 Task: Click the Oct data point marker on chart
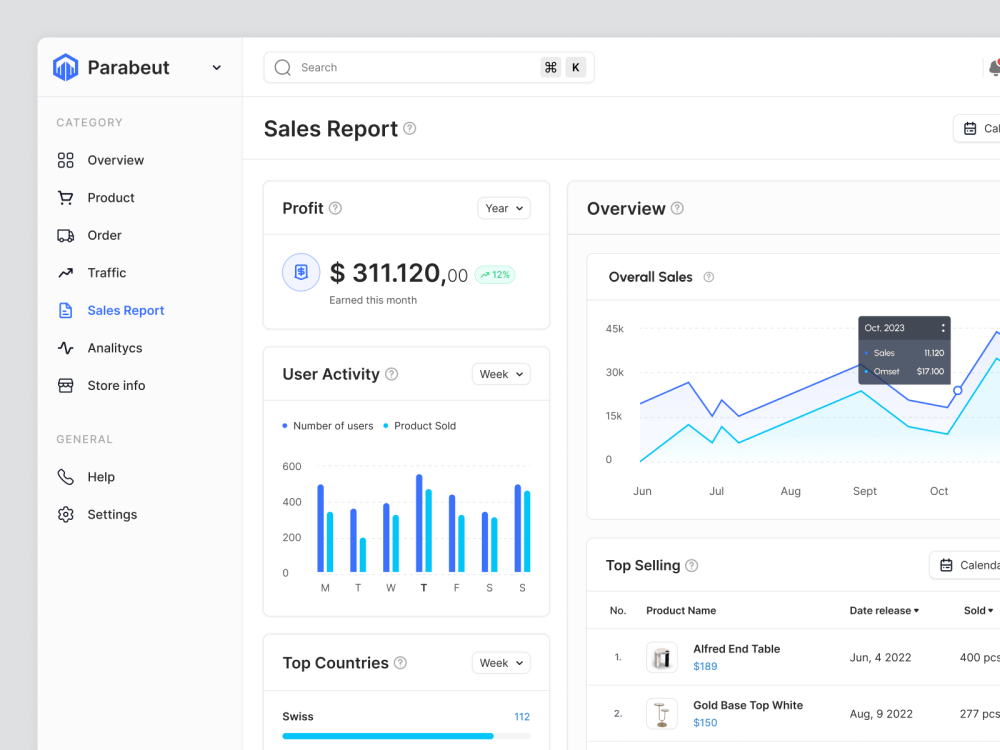pyautogui.click(x=958, y=390)
